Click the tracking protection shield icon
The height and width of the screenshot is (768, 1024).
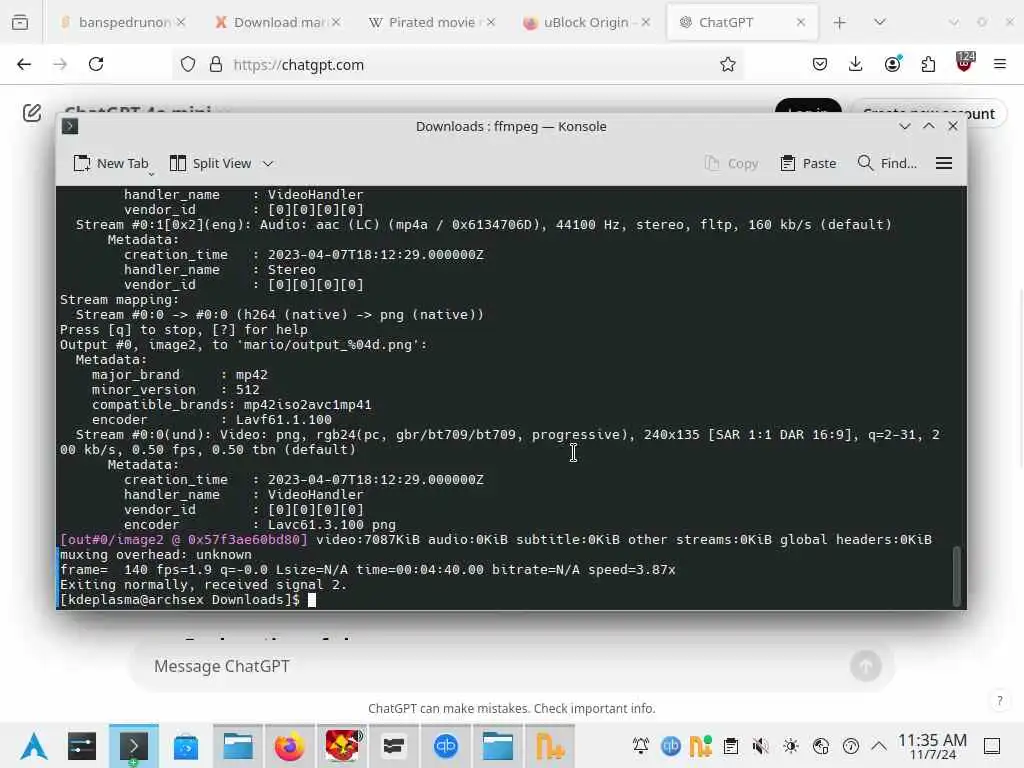point(188,65)
